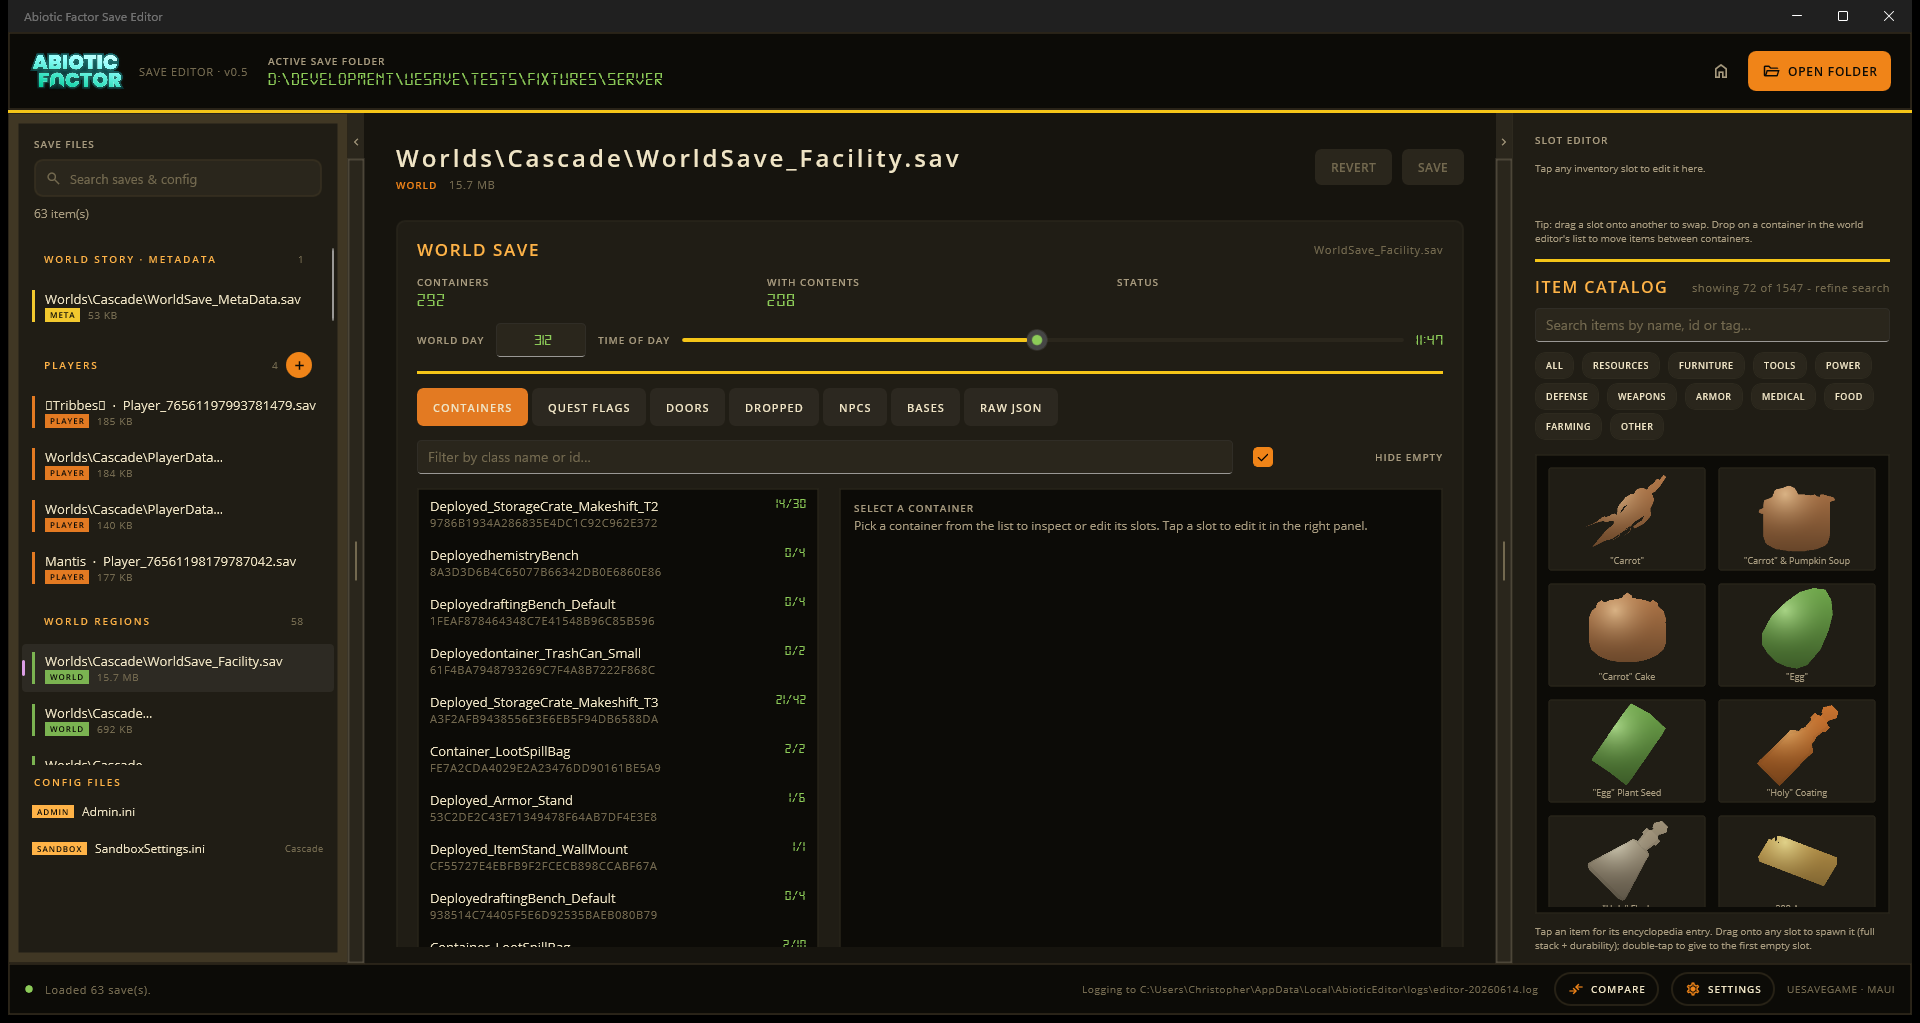The width and height of the screenshot is (1920, 1023).
Task: Select Deployed_ItemStand_WallMount container
Action: (618, 857)
